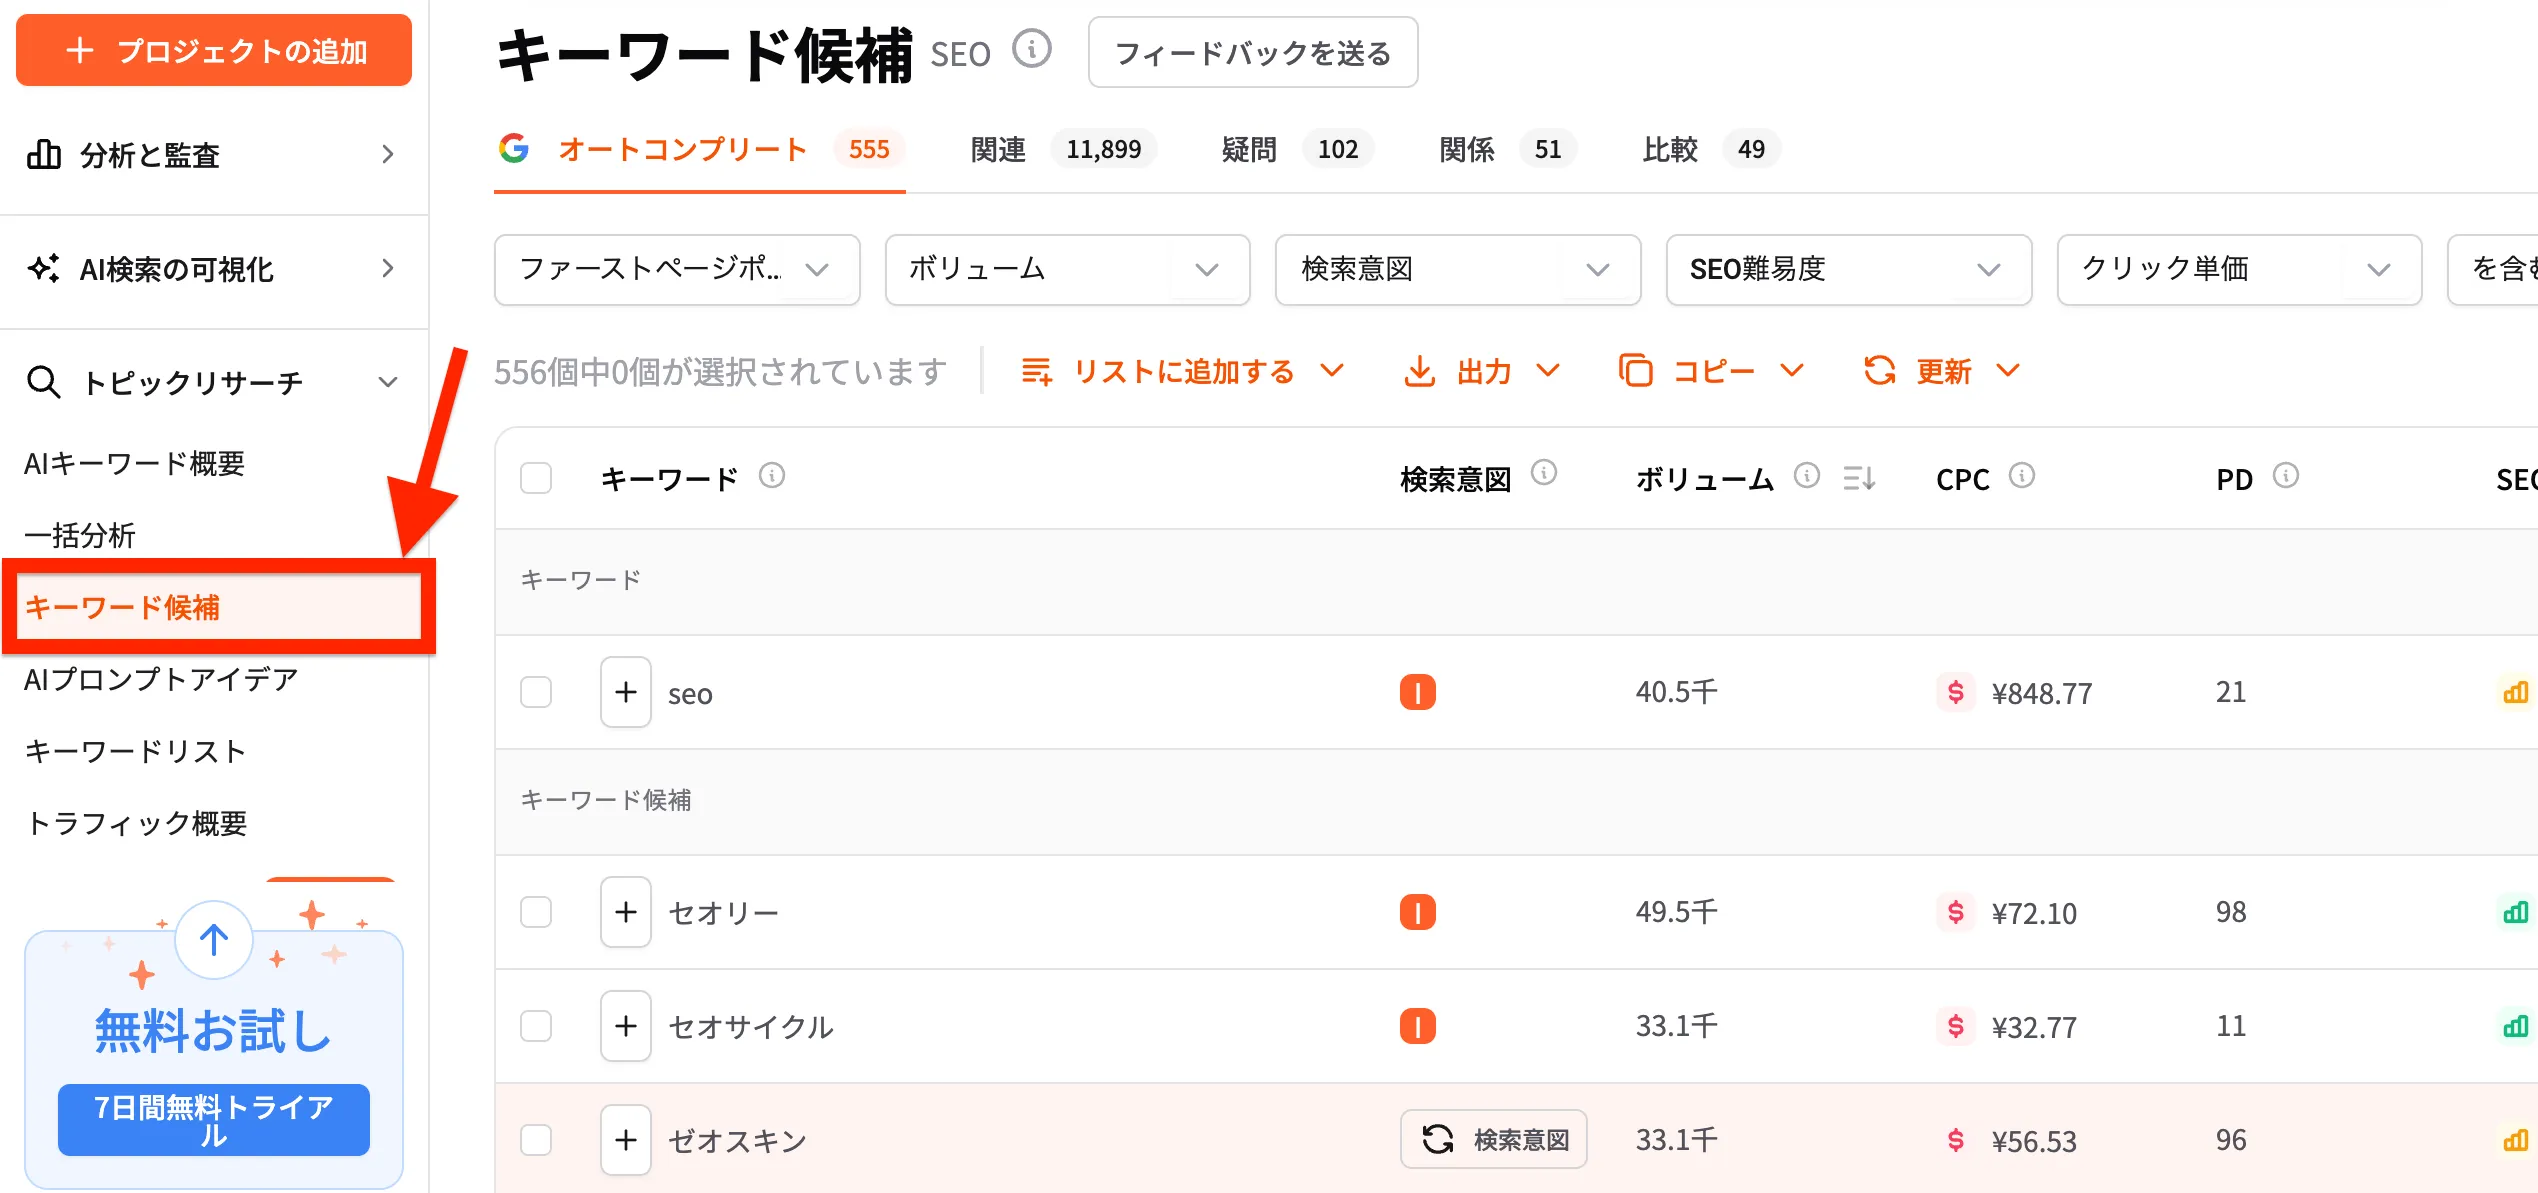
Task: Click the SEO difficulty chart icon in ゼオスキン row
Action: click(2516, 1140)
